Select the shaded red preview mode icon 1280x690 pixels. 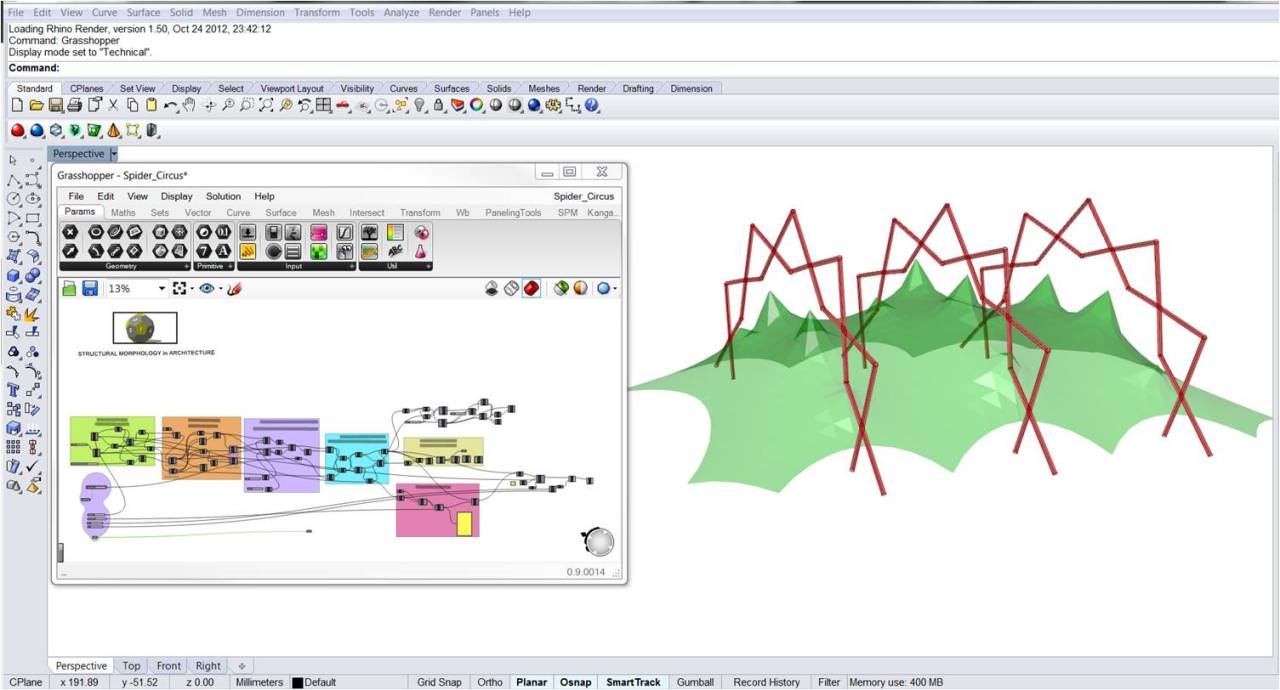point(531,288)
